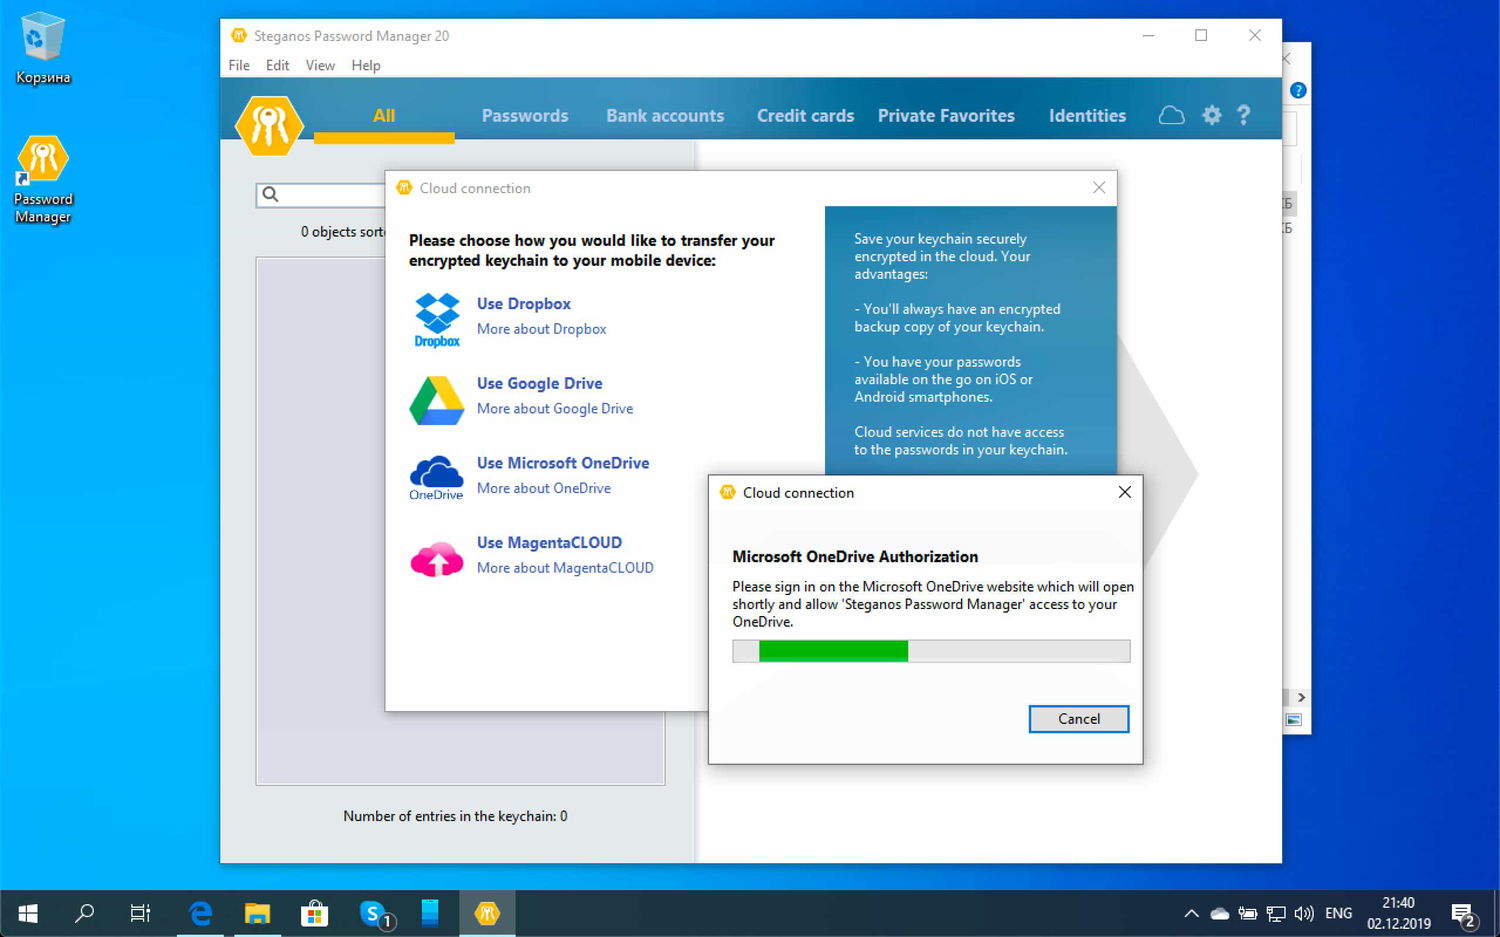1500x937 pixels.
Task: Choose Use Google Drive option
Action: (x=539, y=383)
